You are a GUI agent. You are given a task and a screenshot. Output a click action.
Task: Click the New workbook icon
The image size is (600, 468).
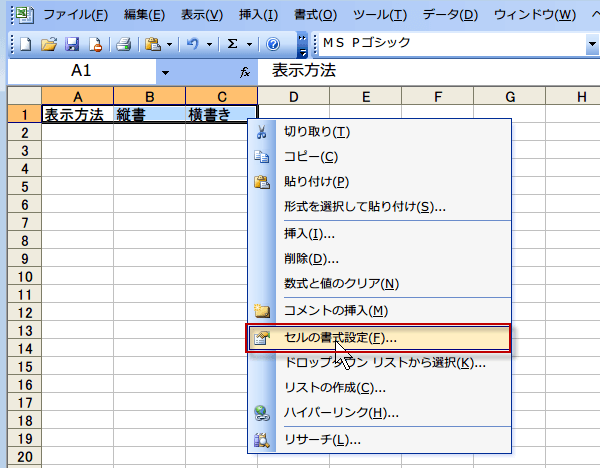[26, 44]
